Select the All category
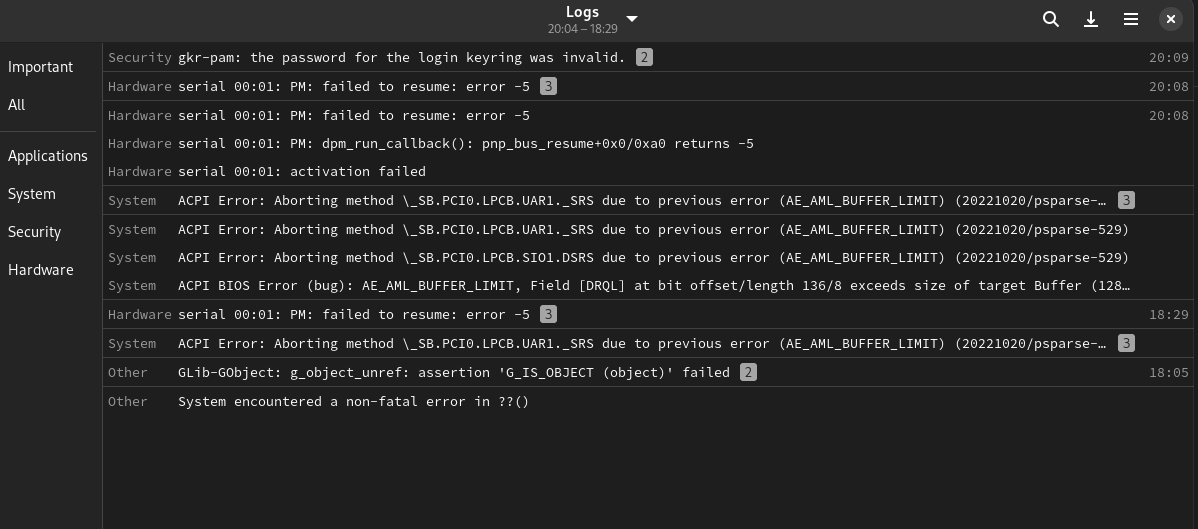This screenshot has width=1198, height=529. click(17, 105)
